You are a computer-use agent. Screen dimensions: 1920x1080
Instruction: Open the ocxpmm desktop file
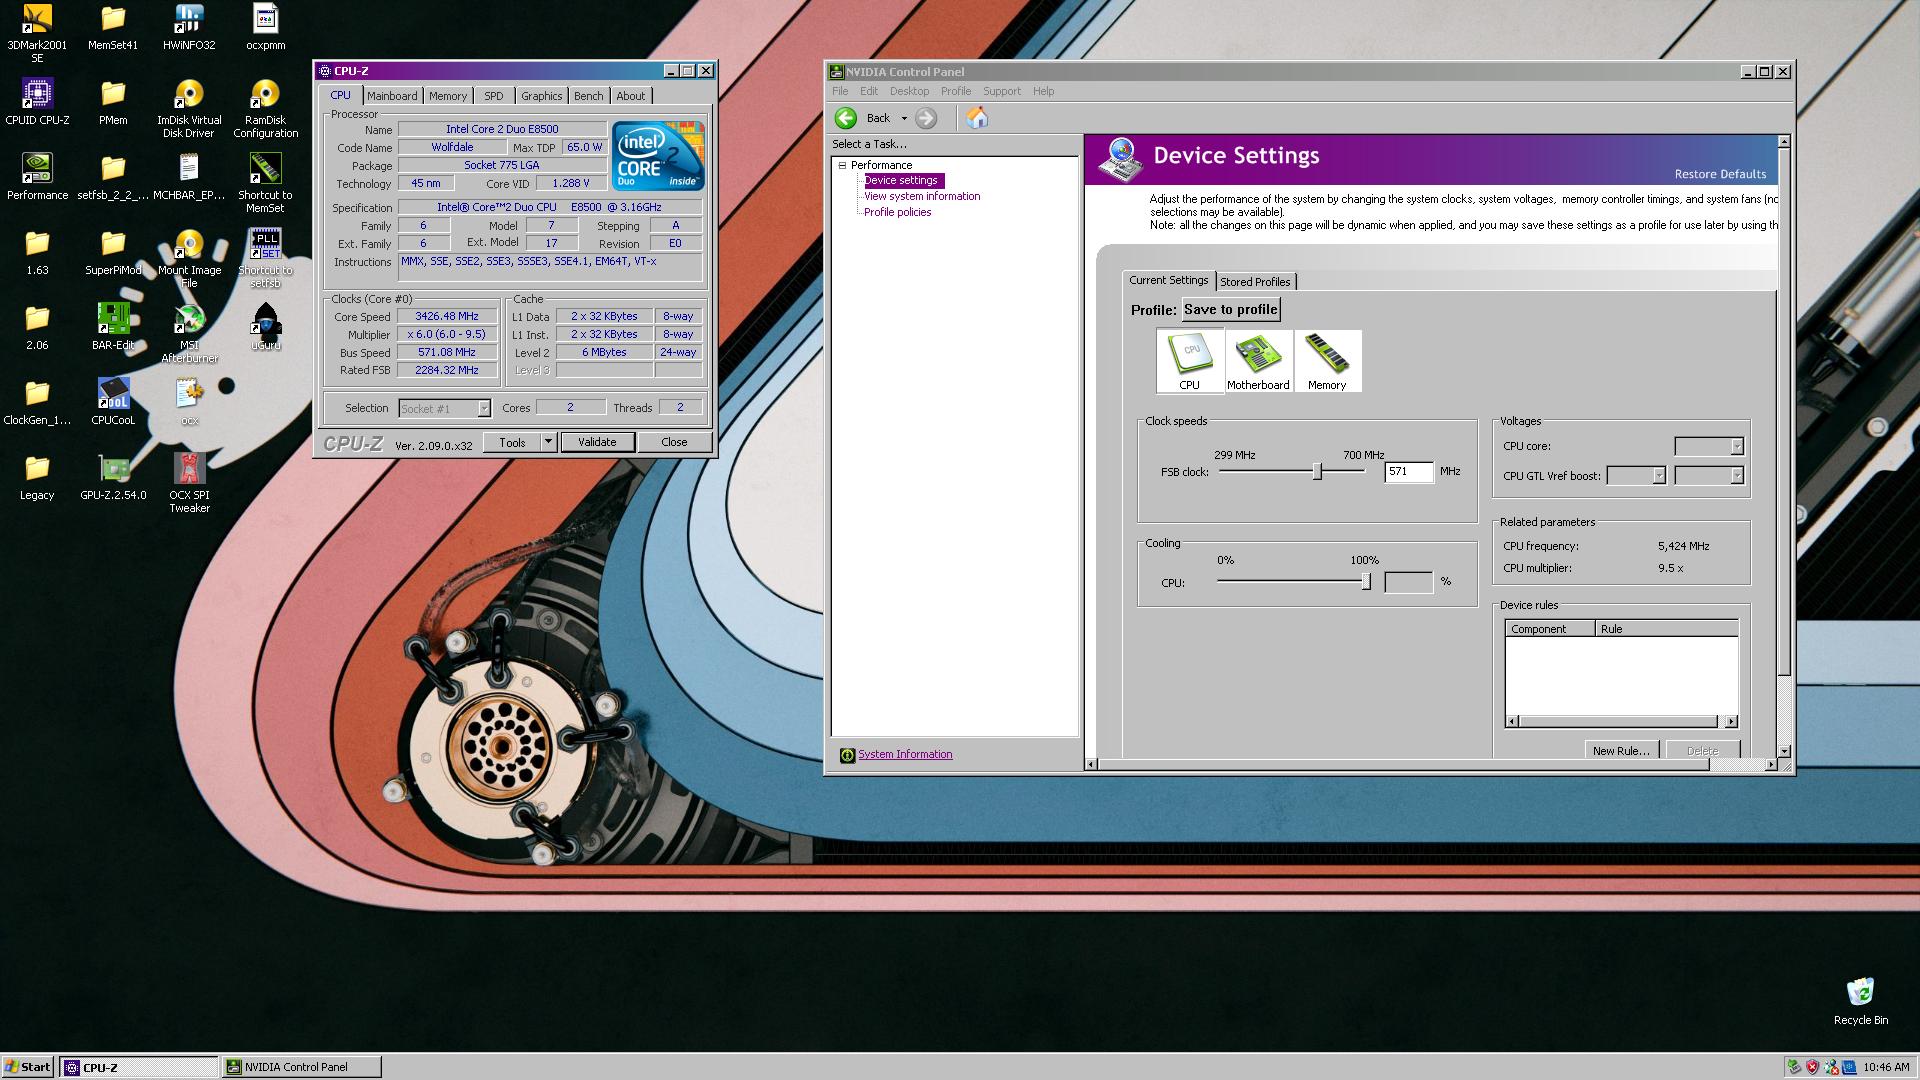click(265, 27)
